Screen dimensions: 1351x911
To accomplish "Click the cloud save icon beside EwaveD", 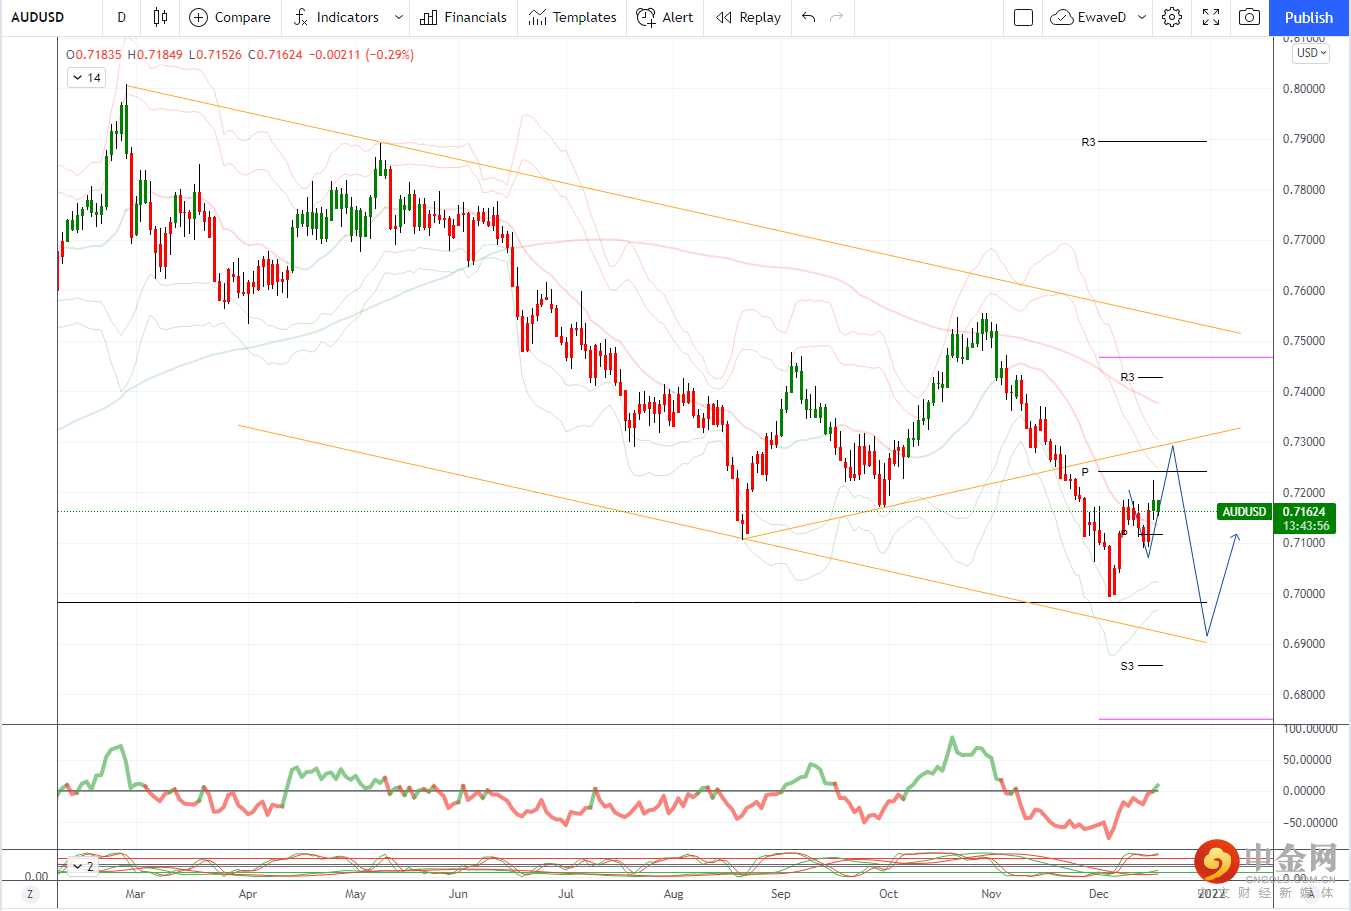I will pos(1061,17).
